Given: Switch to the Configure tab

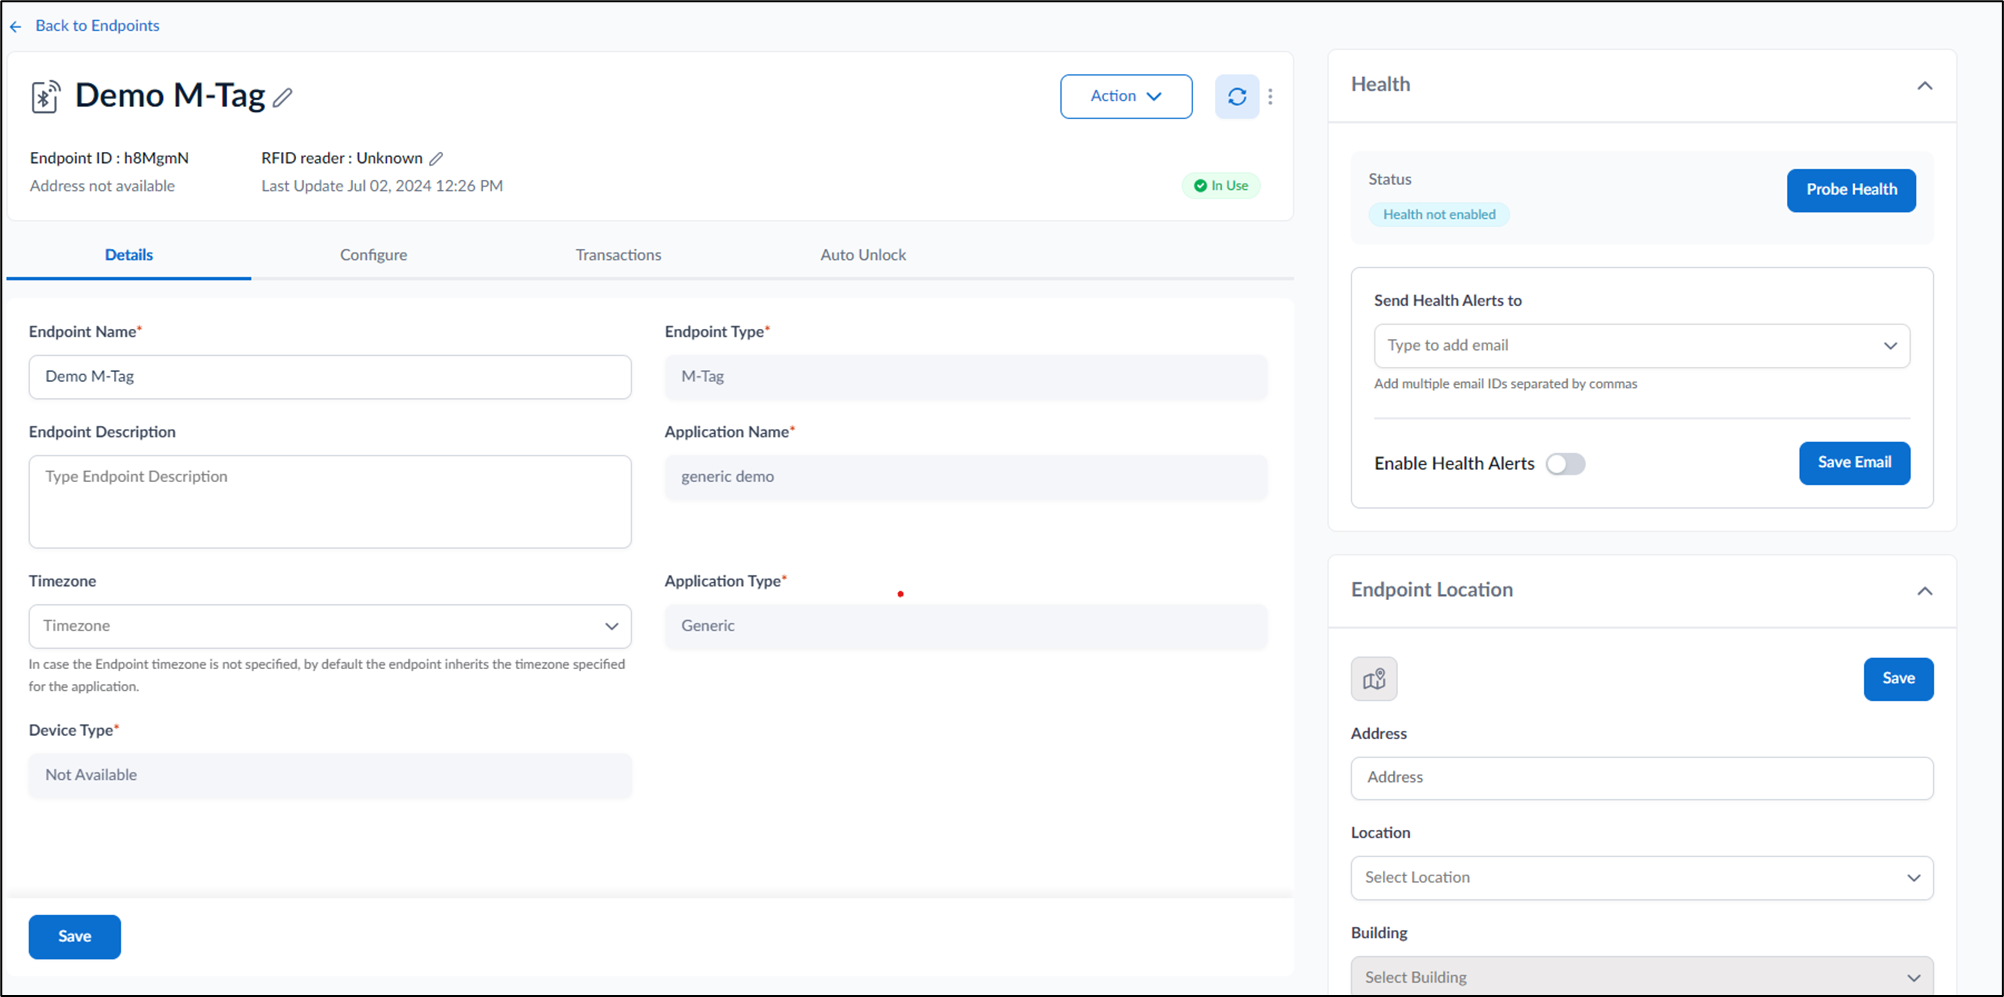Looking at the screenshot, I should coord(373,255).
